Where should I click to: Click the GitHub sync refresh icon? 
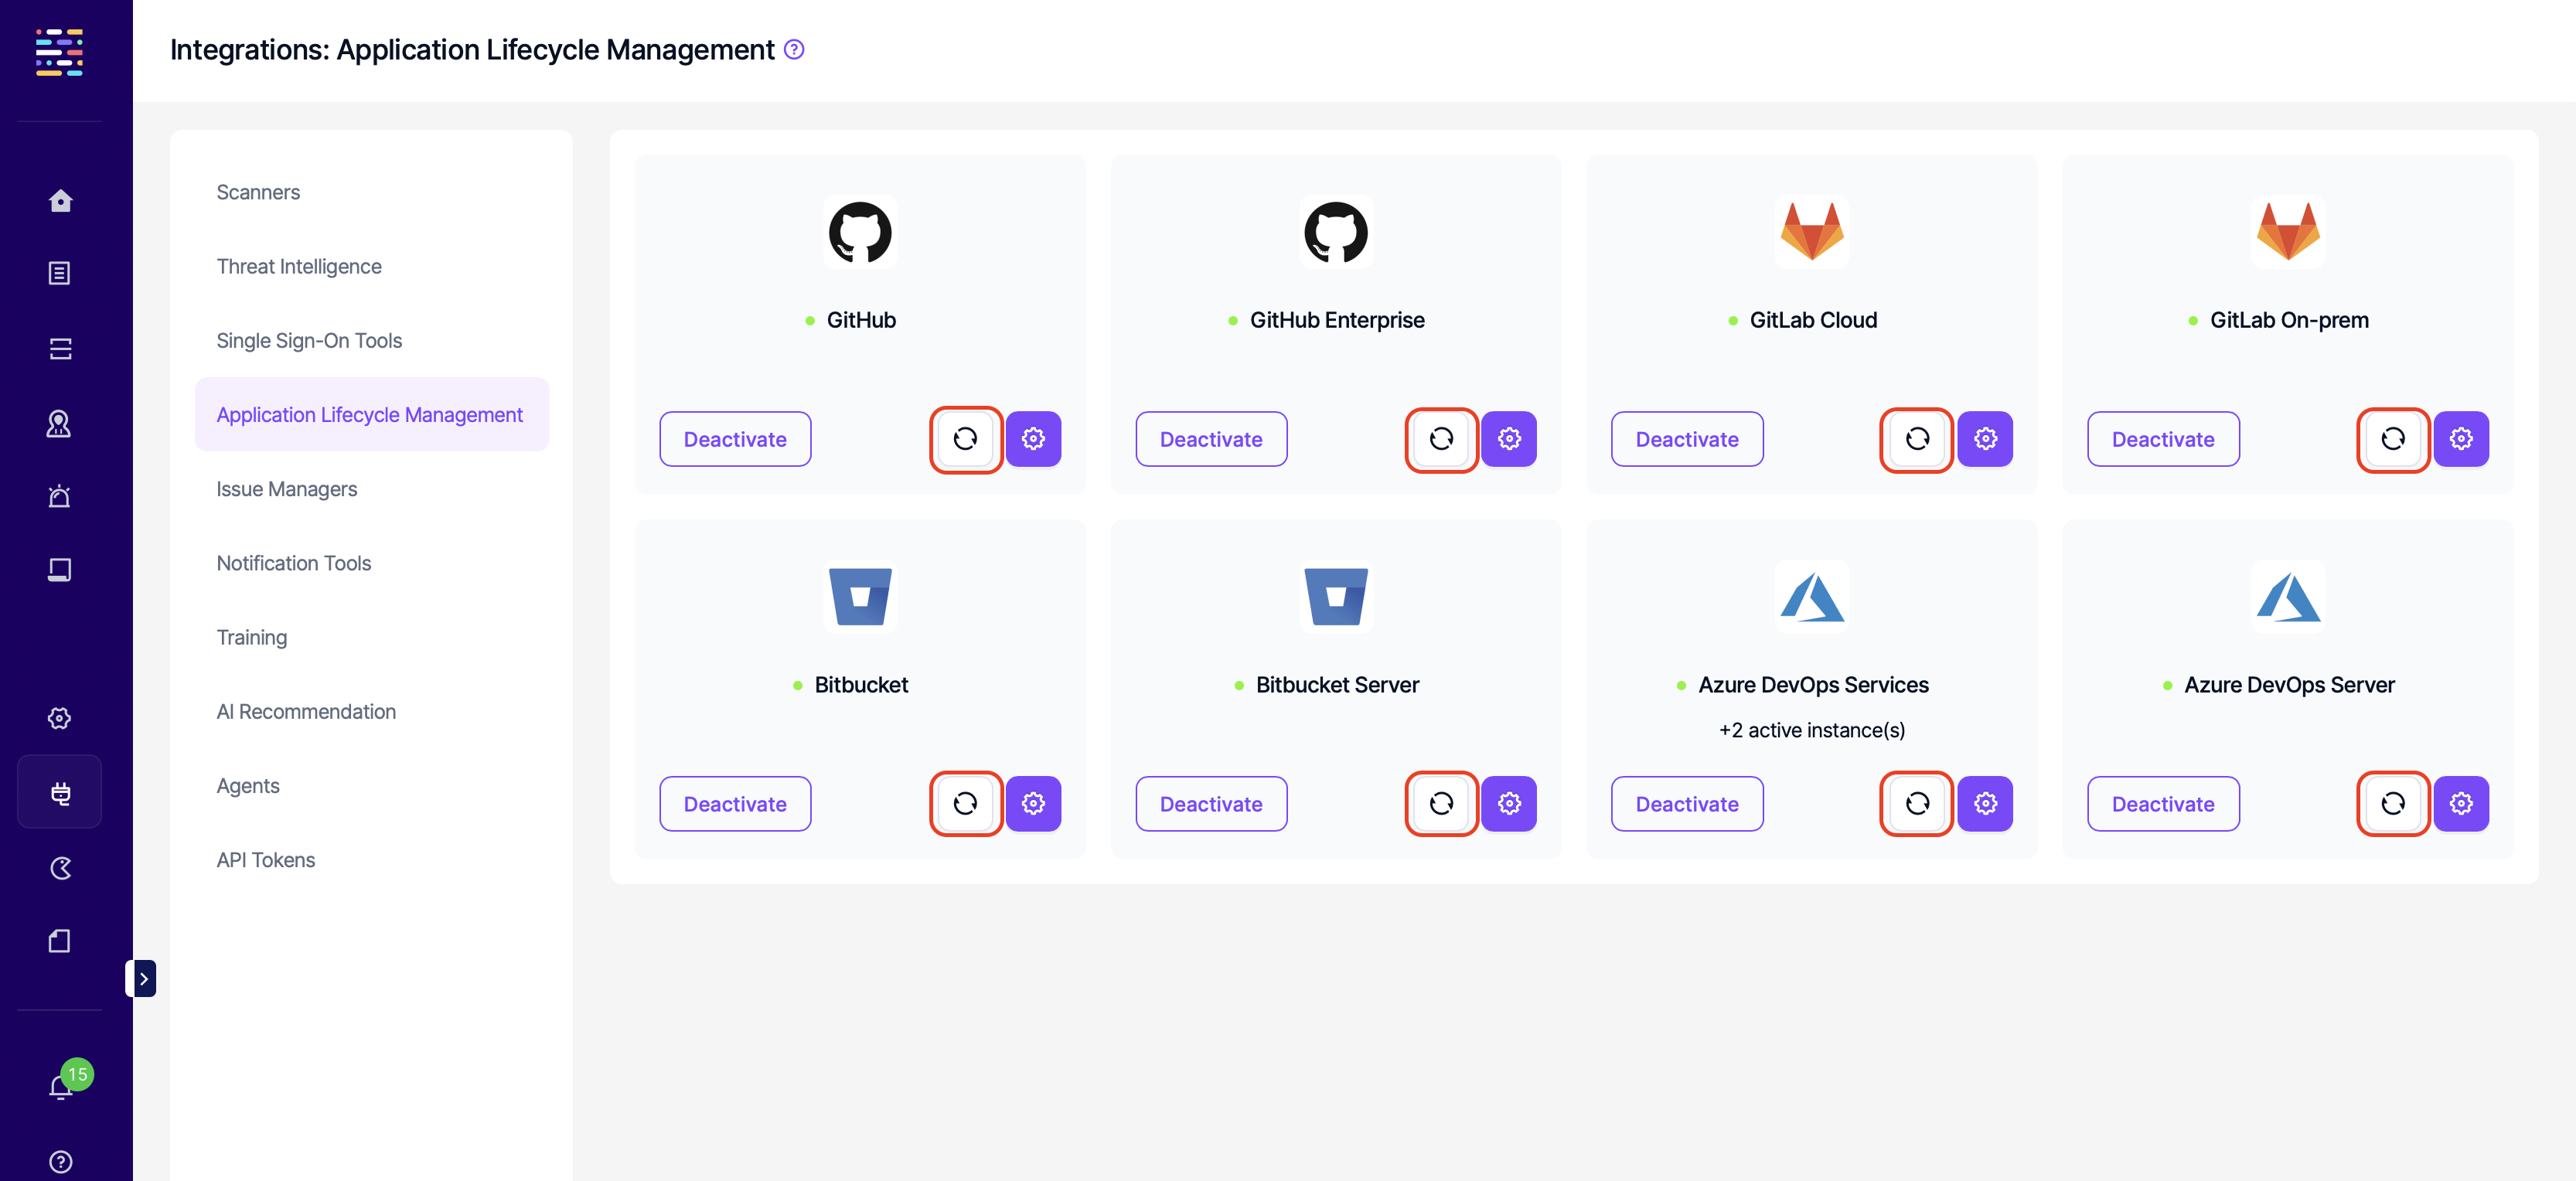click(x=965, y=439)
